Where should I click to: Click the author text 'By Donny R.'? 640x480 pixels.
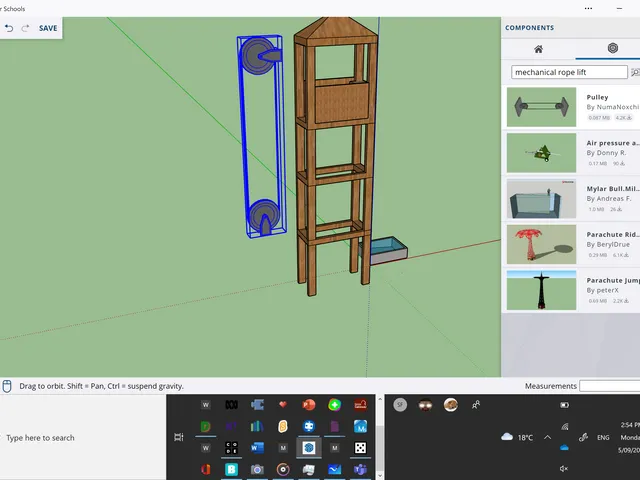[606, 153]
